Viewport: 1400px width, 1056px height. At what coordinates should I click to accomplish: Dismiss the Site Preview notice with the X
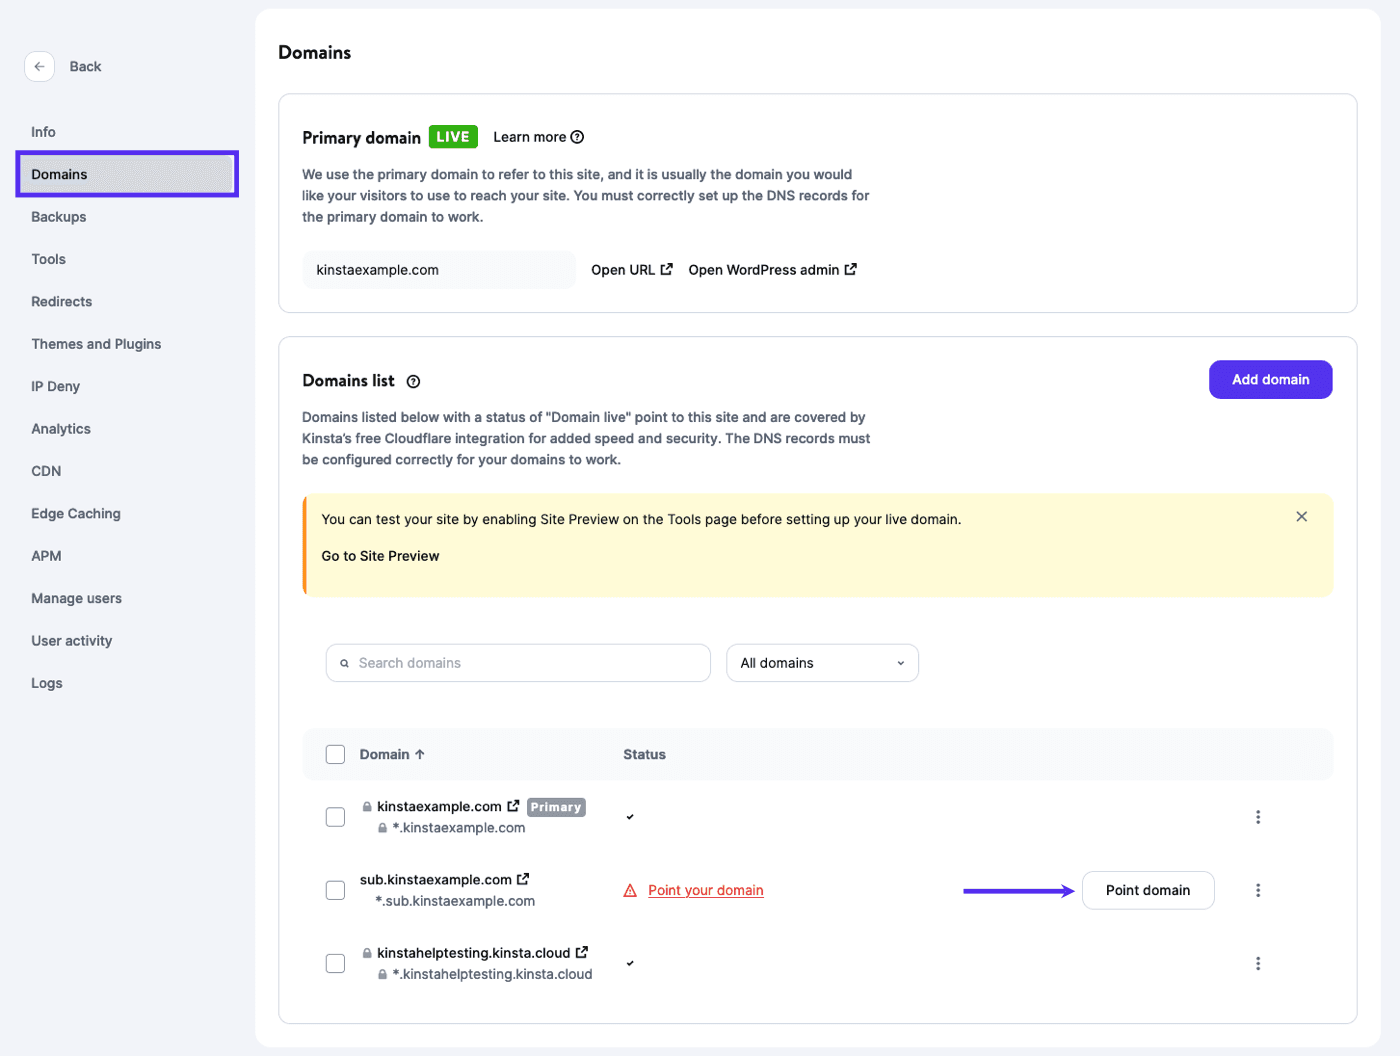coord(1302,516)
